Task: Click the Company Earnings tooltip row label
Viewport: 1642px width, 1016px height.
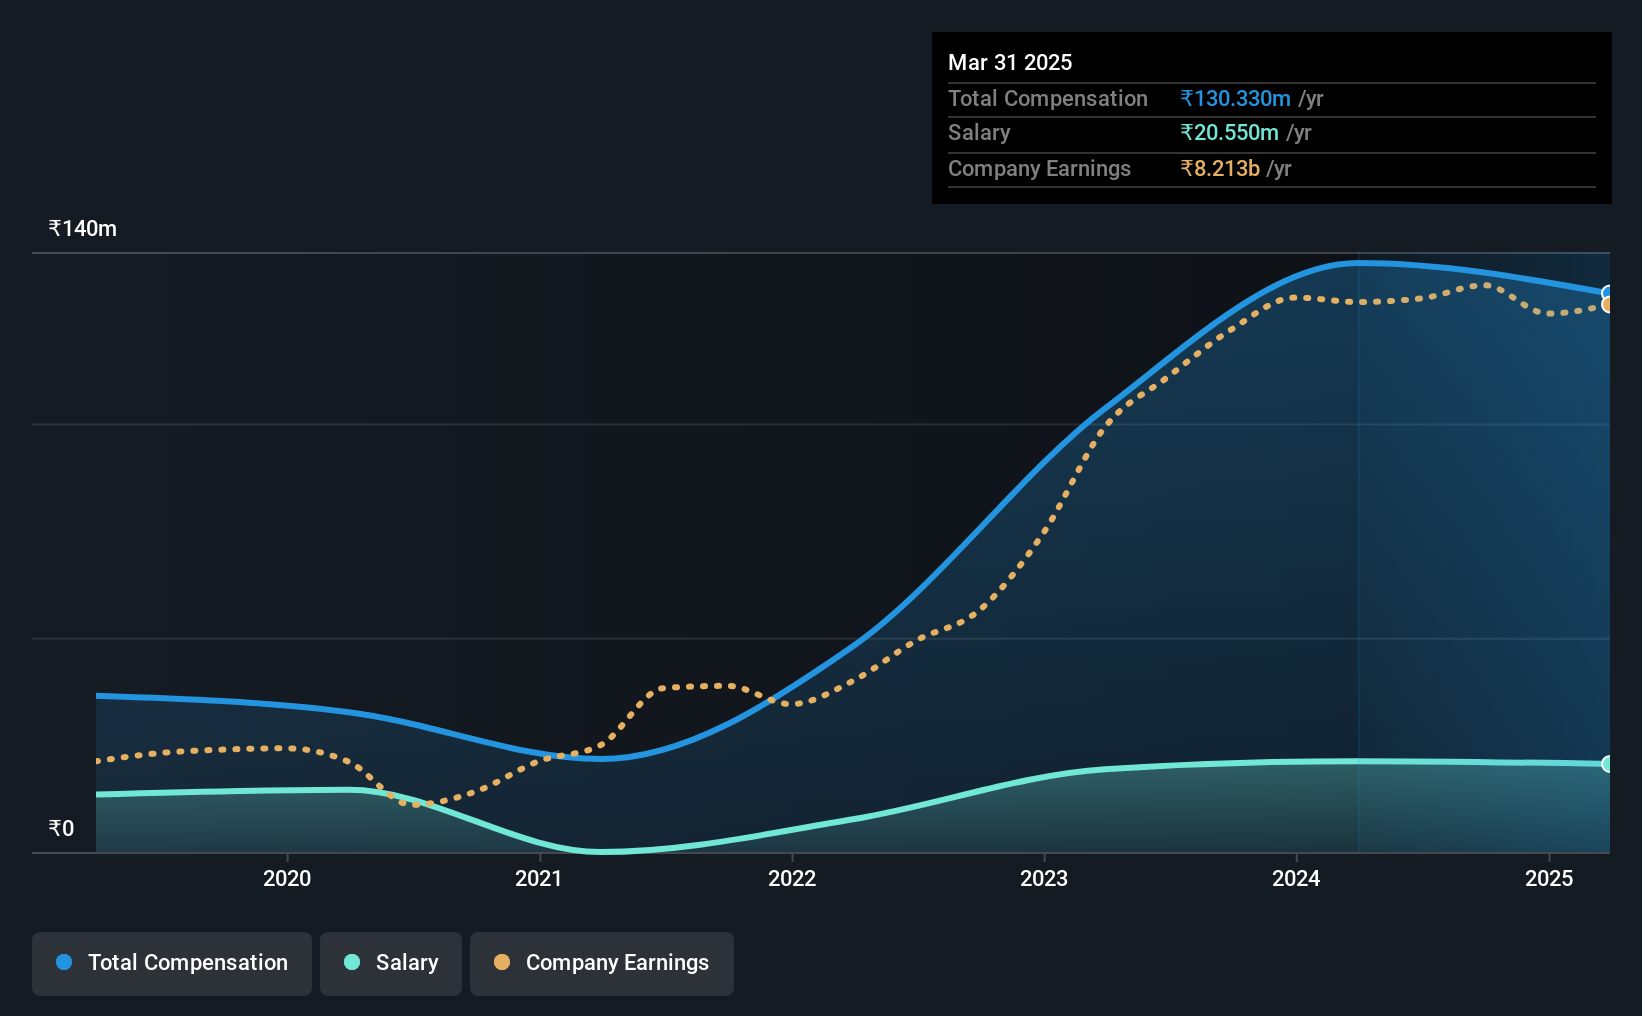Action: click(x=1039, y=168)
